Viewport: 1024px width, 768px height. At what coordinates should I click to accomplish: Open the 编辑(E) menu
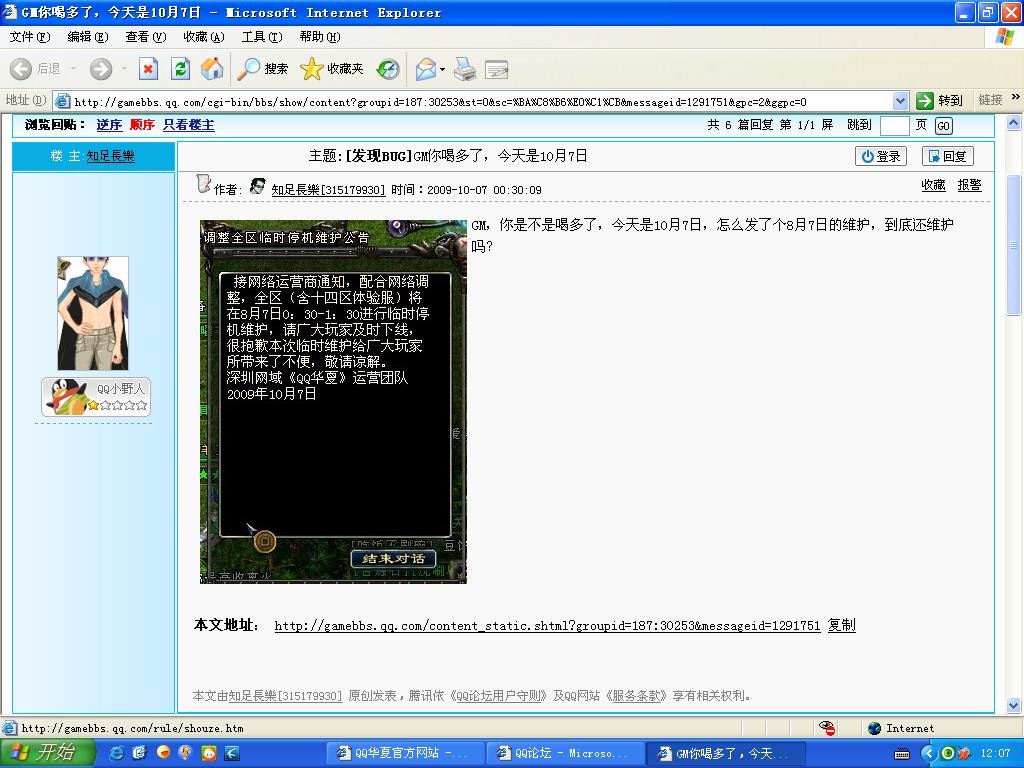88,37
